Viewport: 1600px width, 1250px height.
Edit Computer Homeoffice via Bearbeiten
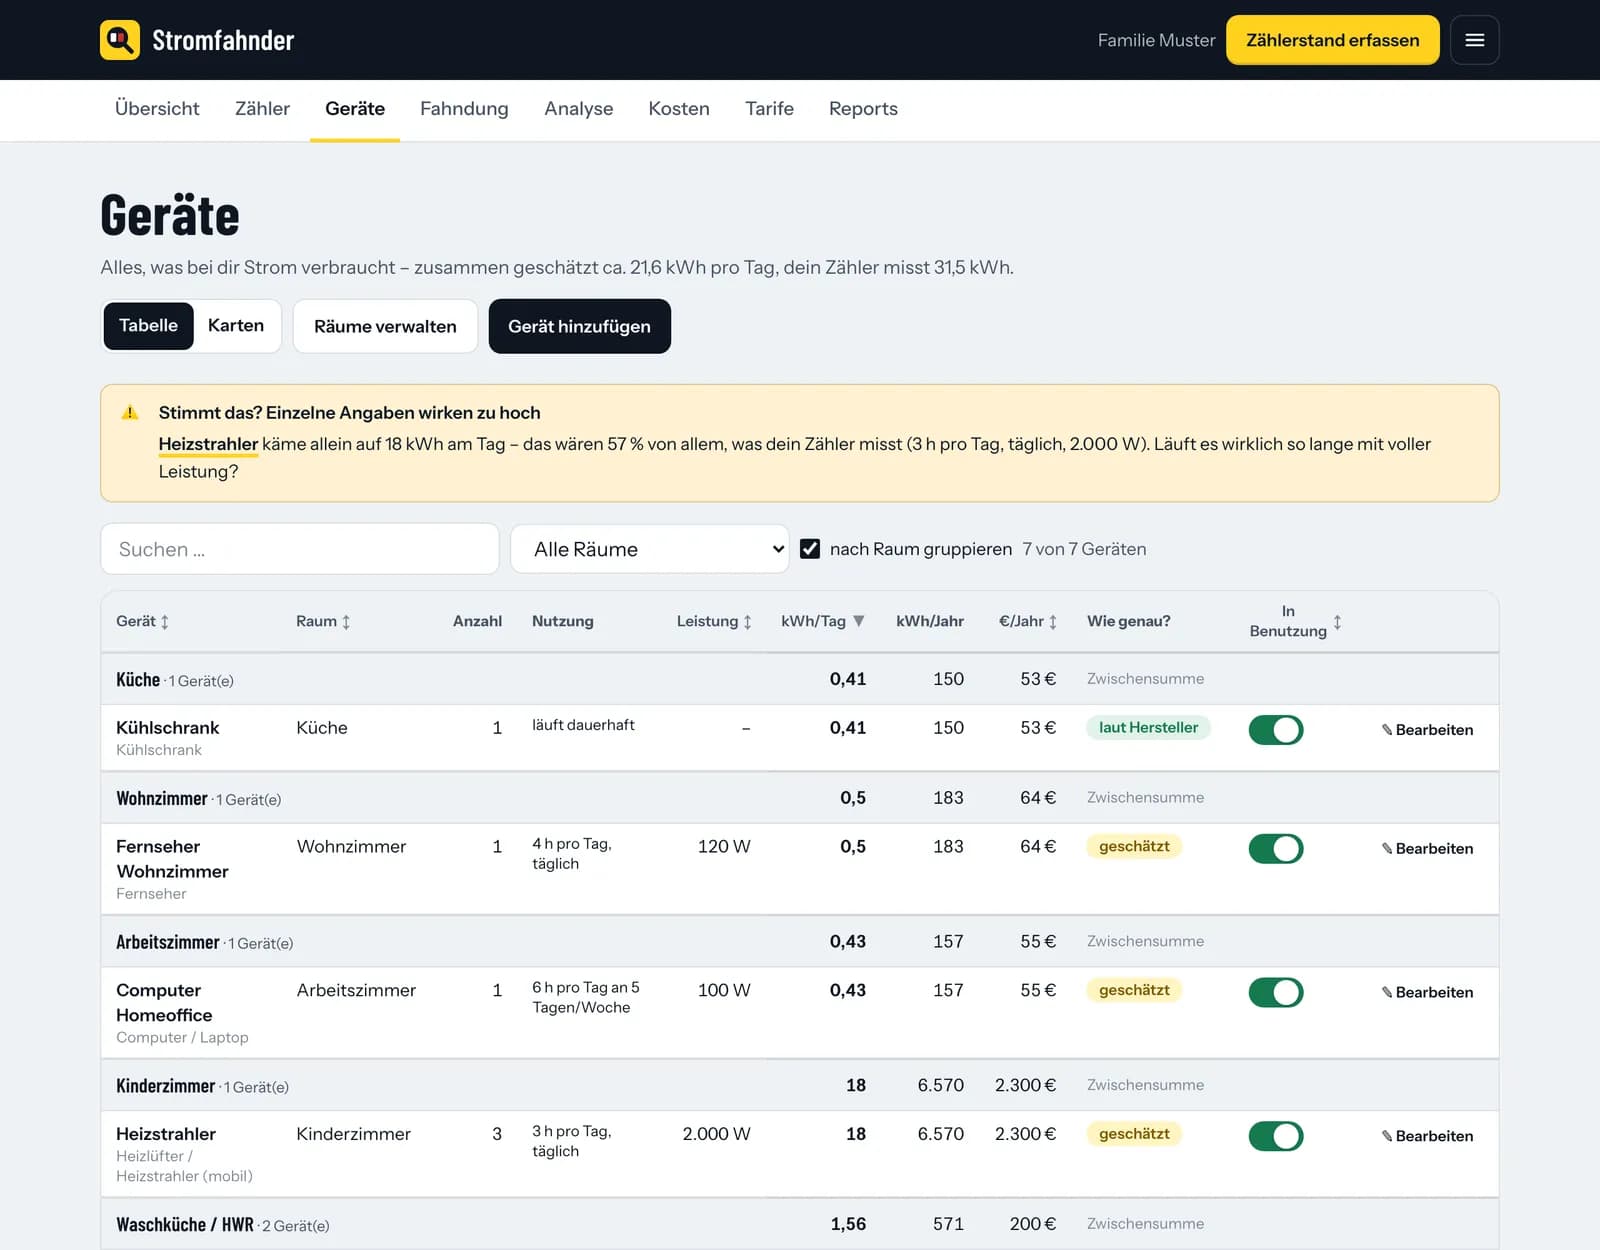(x=1427, y=993)
